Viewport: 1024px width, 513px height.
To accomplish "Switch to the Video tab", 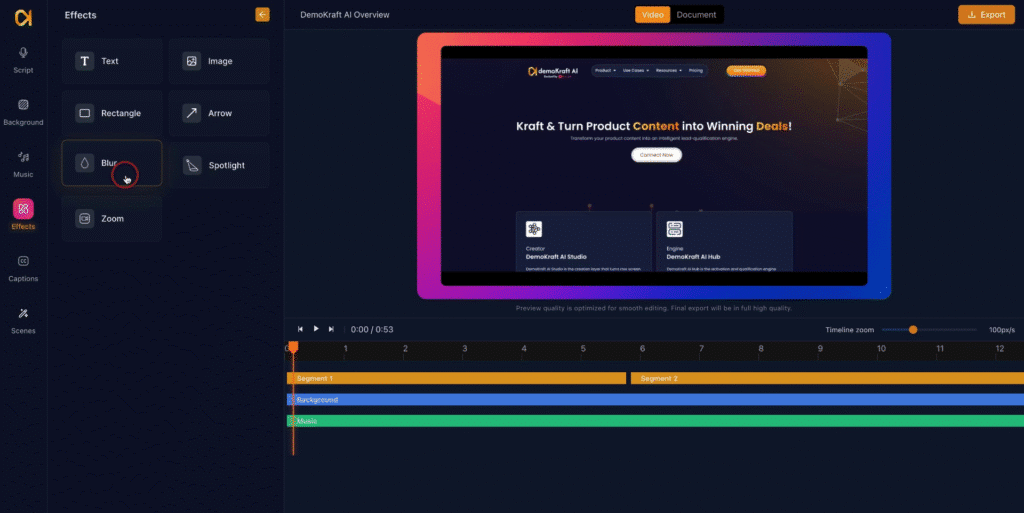I will click(653, 15).
